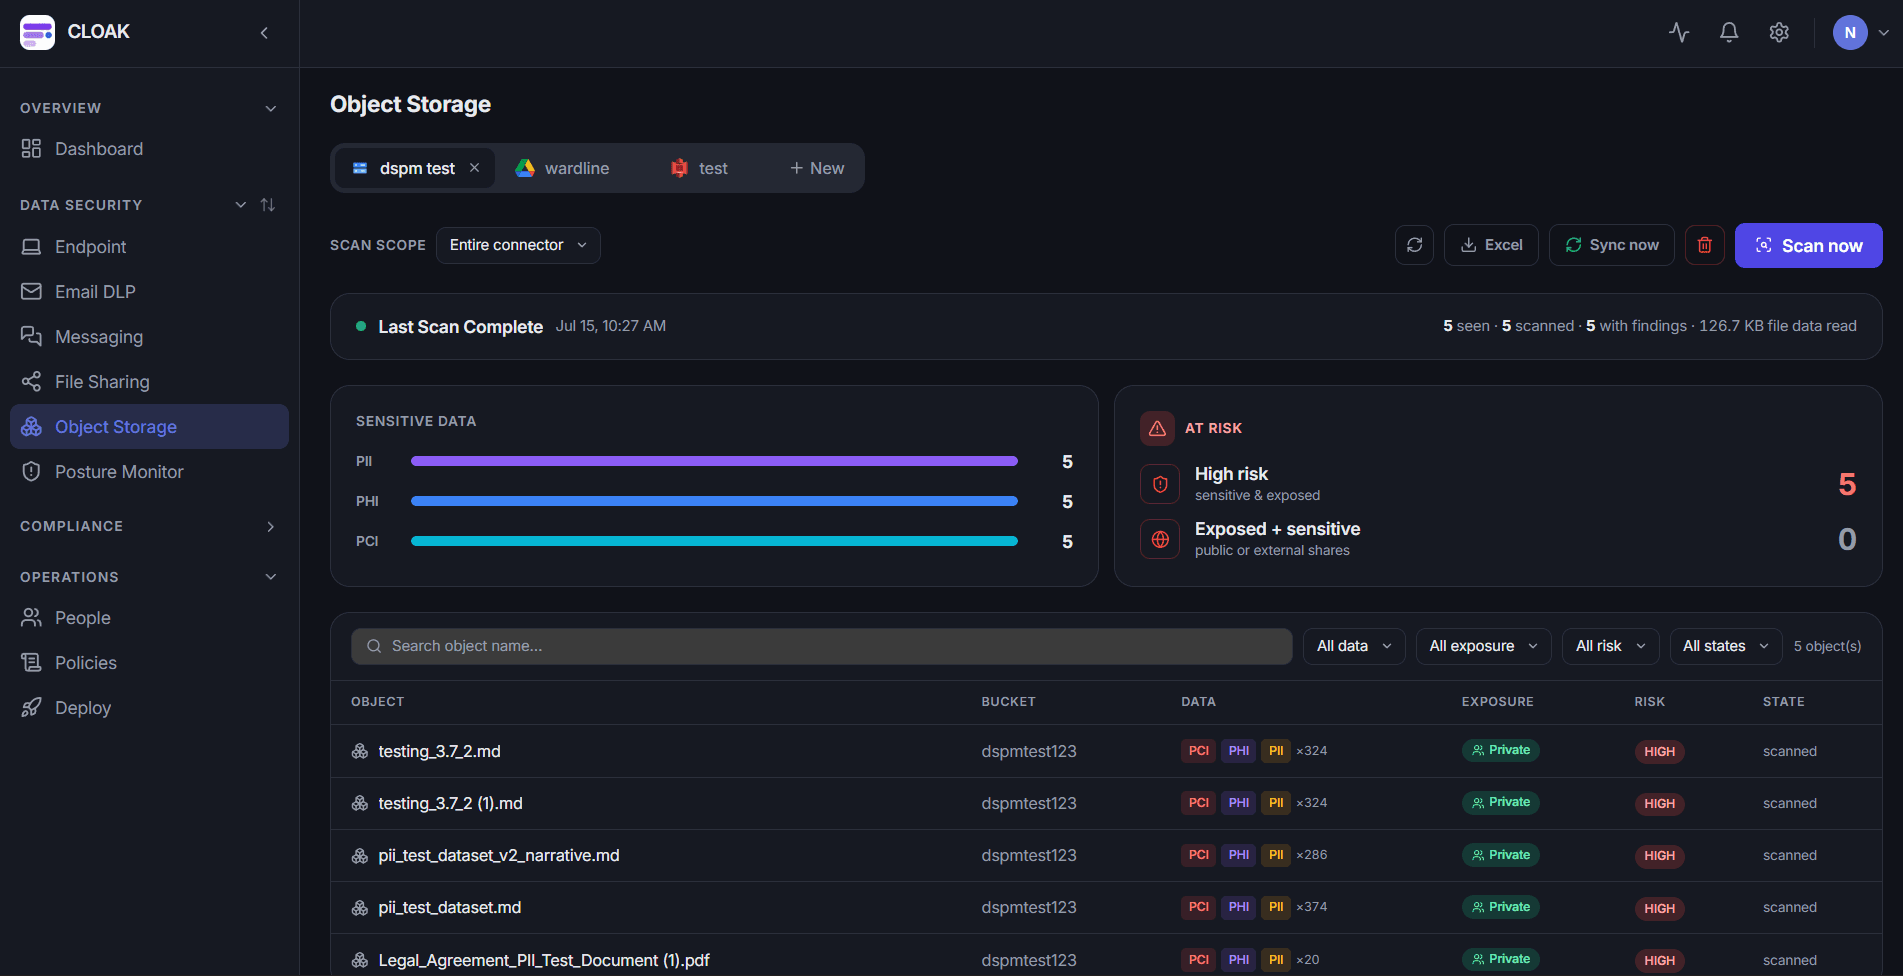The height and width of the screenshot is (976, 1903).
Task: Open People page
Action: [149, 618]
